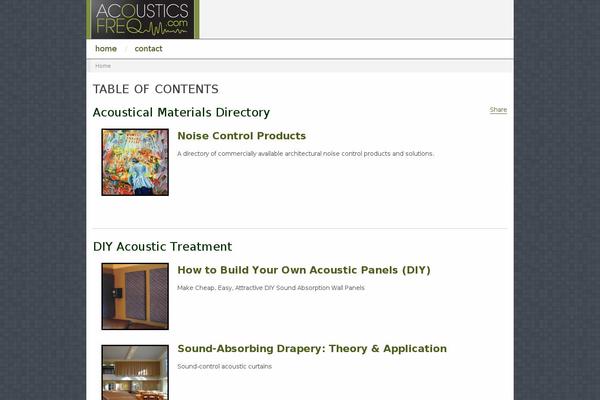Click the Noise Control Products thumbnail painting

[135, 162]
